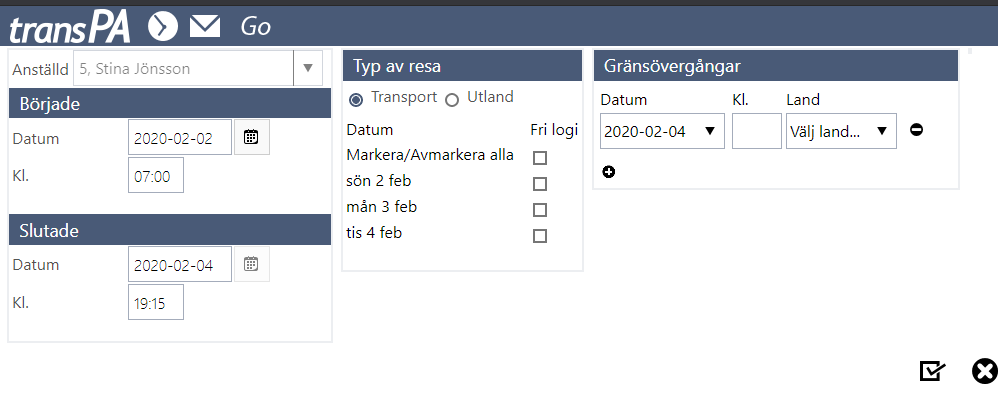Open the mail envelope icon

click(x=205, y=27)
